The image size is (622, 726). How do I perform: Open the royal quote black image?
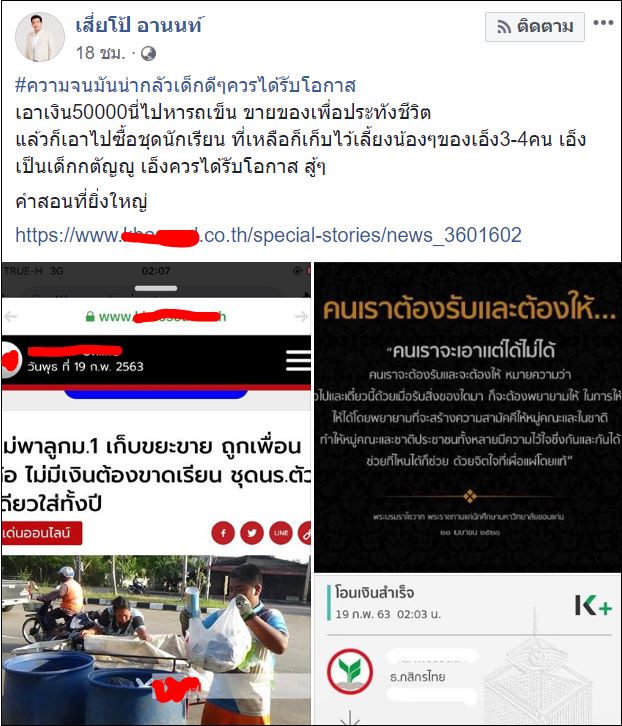468,417
